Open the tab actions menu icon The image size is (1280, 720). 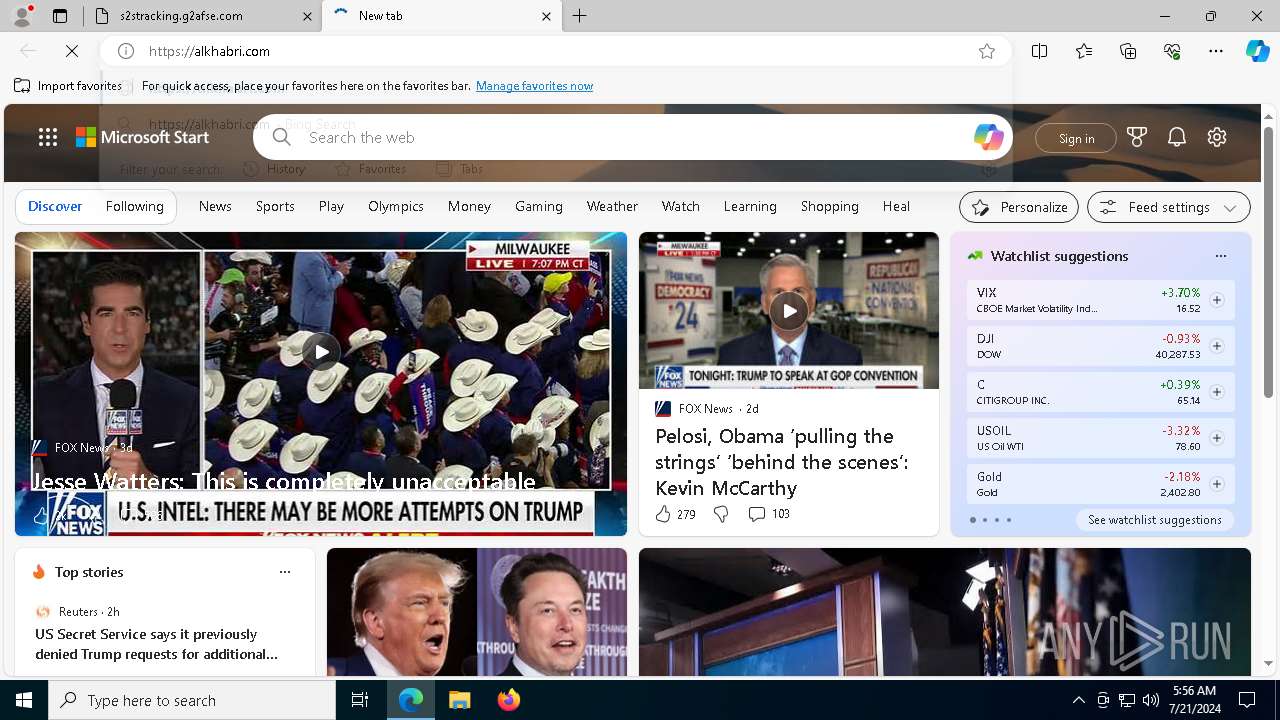[60, 16]
